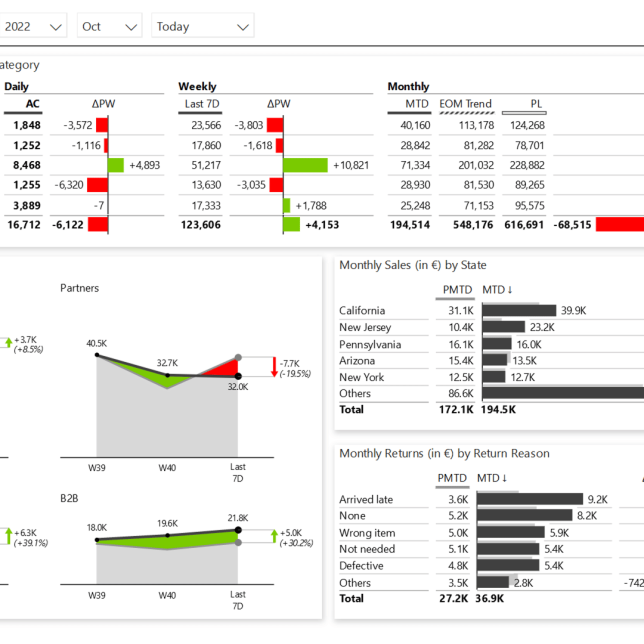Click sort arrow on Monthly Sales MTD header
The width and height of the screenshot is (644, 644).
[x=511, y=290]
